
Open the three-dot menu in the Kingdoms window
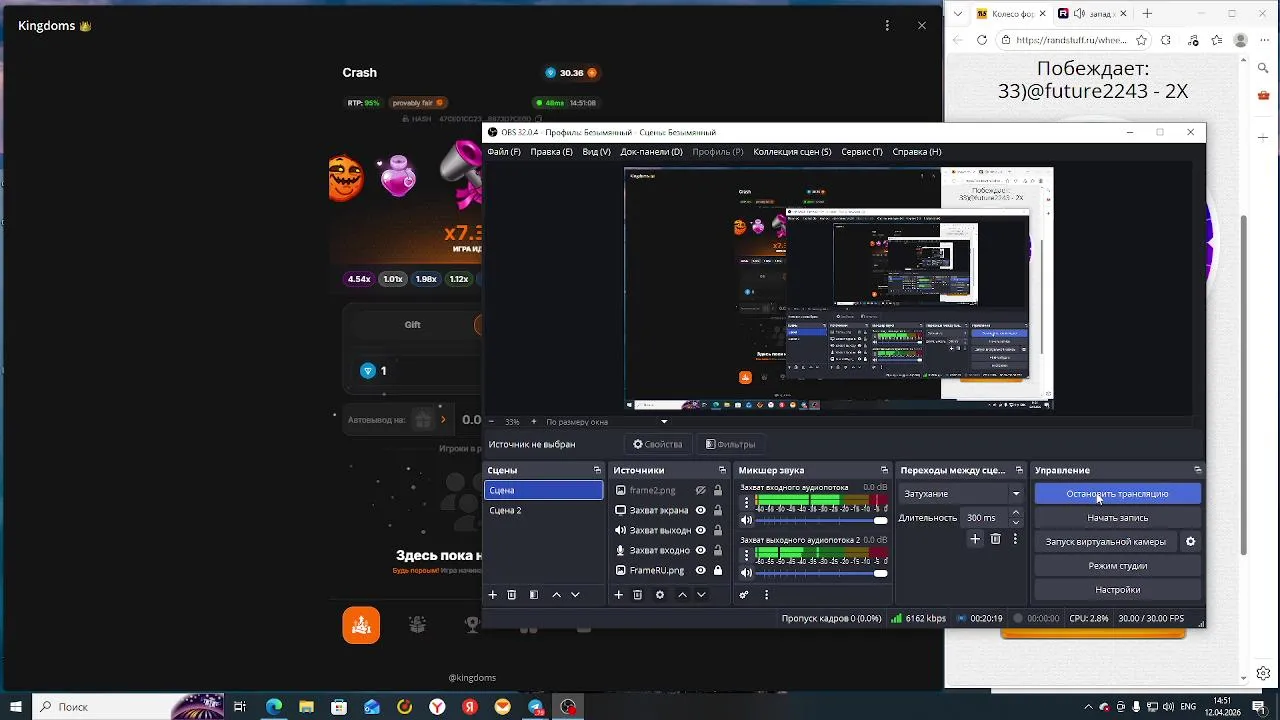click(x=887, y=26)
